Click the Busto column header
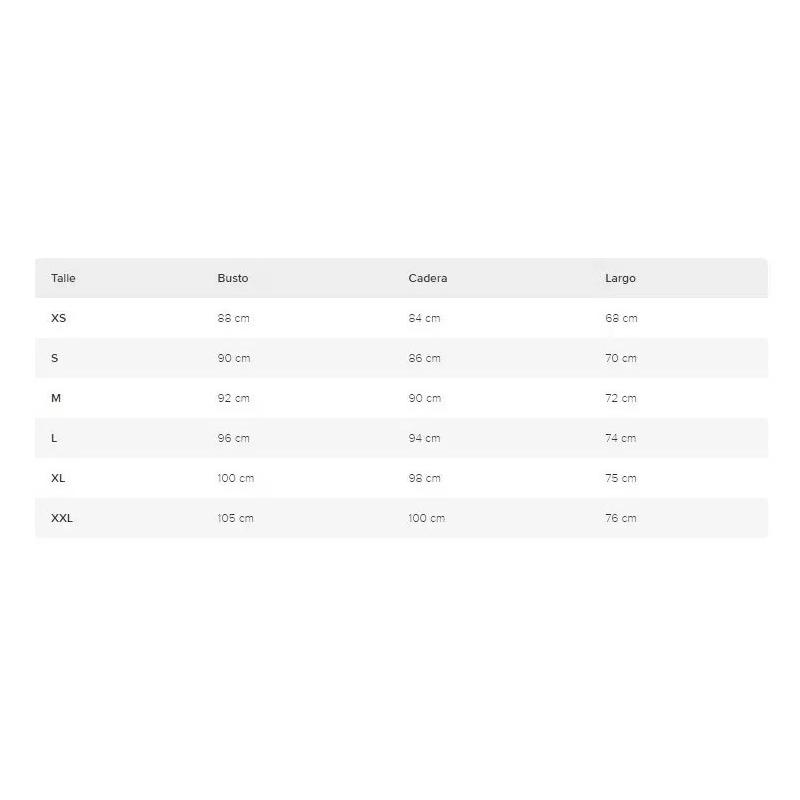The height and width of the screenshot is (800, 800). pyautogui.click(x=233, y=278)
